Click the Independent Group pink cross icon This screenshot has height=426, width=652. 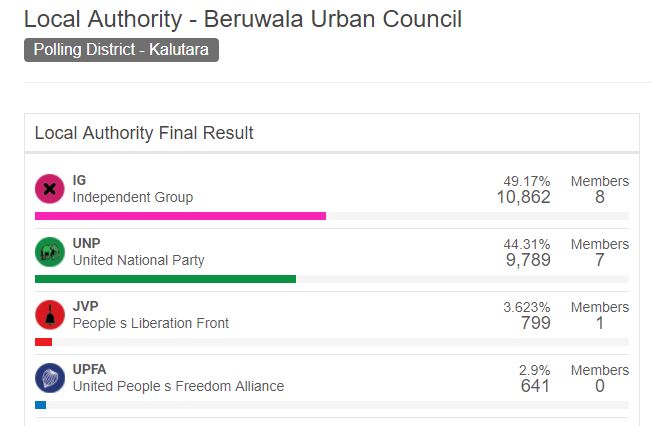point(50,189)
